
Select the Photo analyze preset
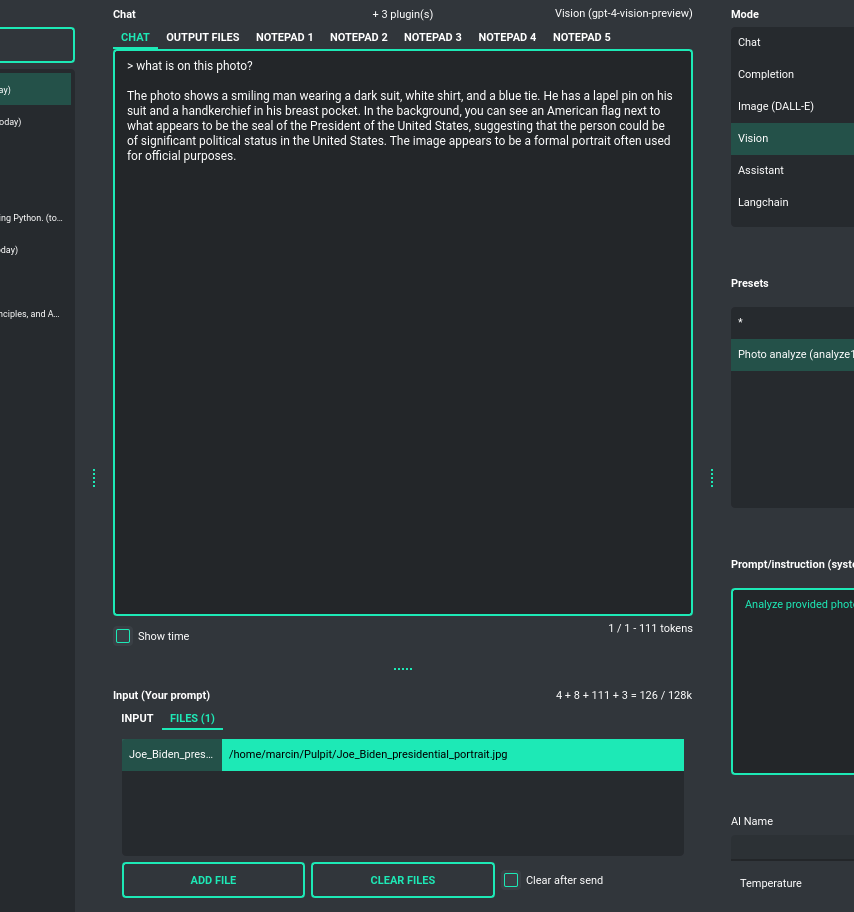click(x=792, y=354)
